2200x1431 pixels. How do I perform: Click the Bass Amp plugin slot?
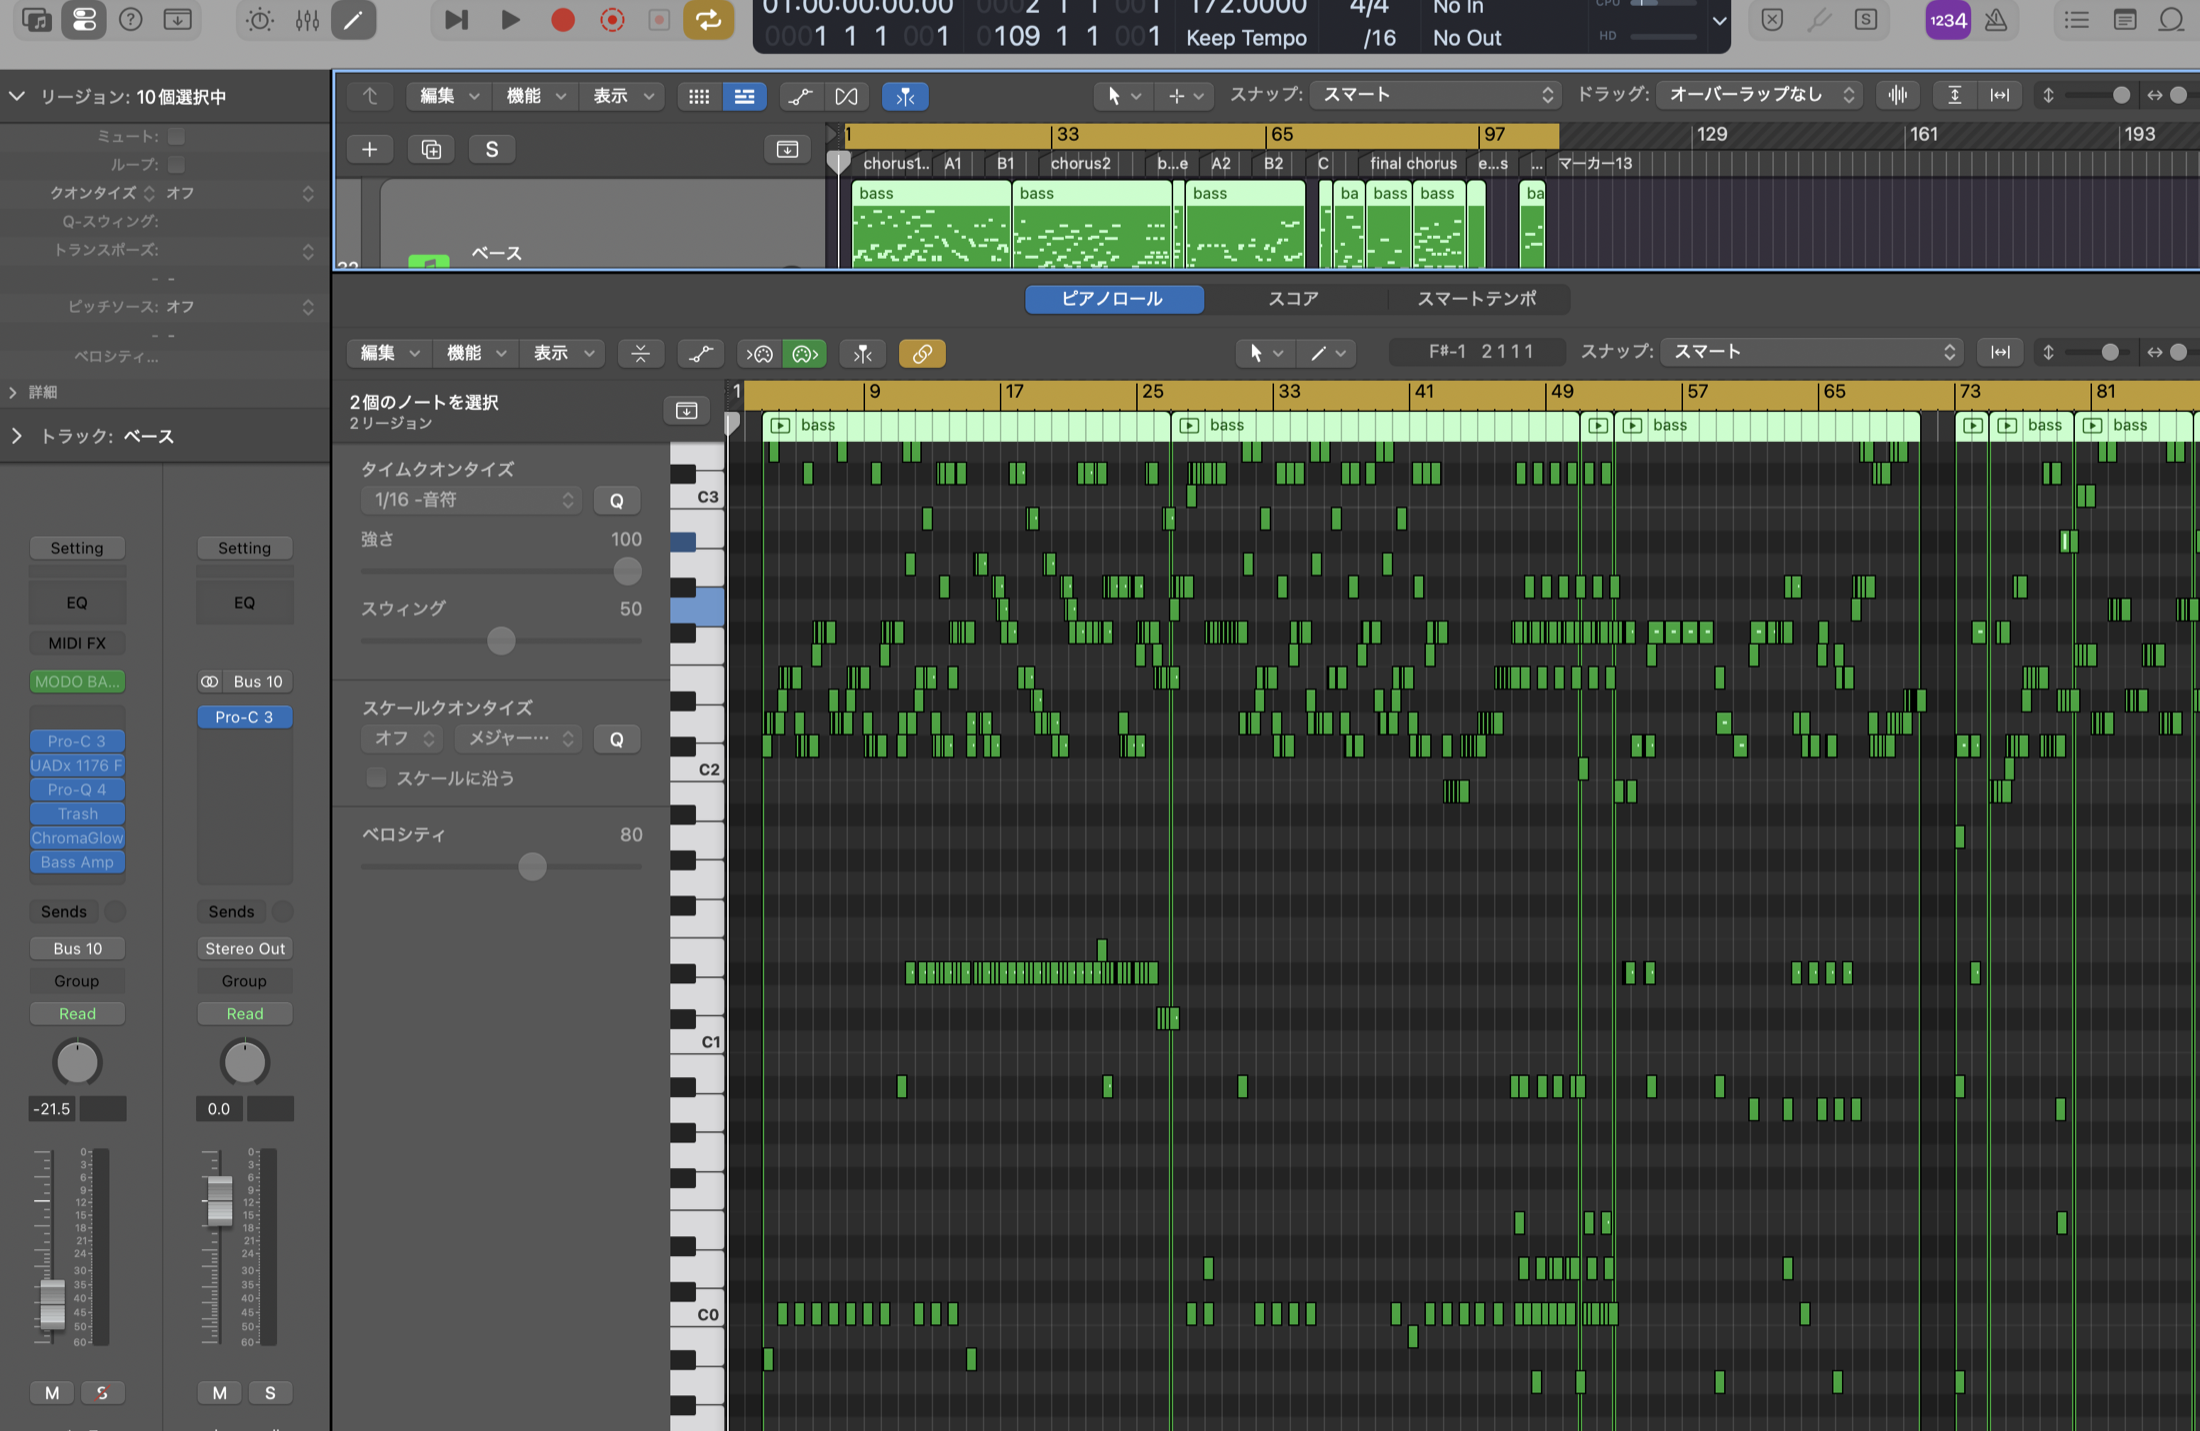(x=77, y=862)
